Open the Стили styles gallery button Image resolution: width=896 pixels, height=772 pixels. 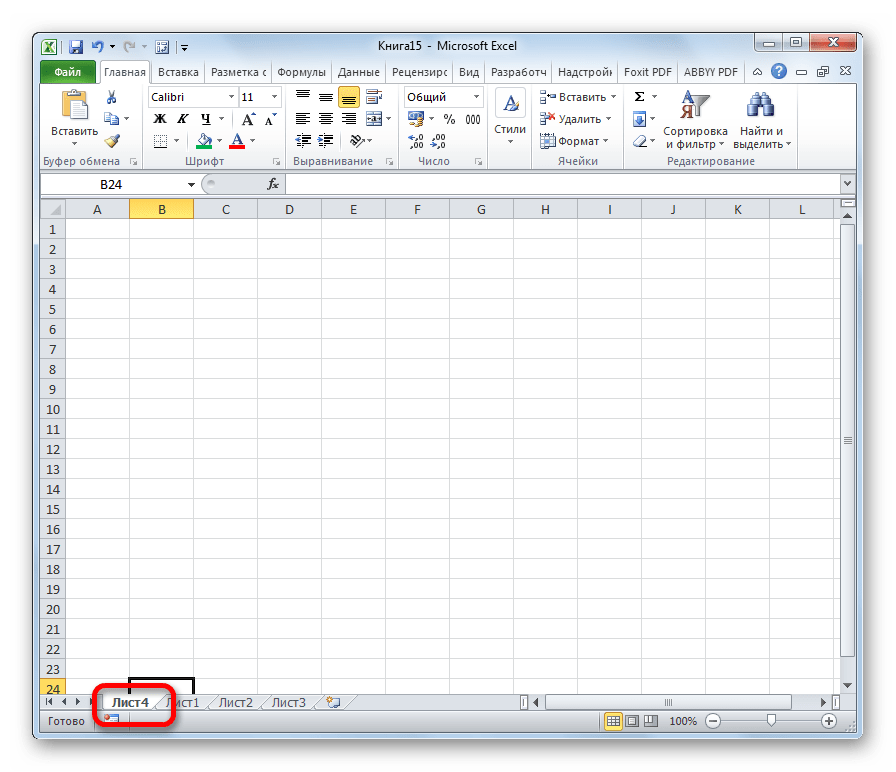pos(510,117)
